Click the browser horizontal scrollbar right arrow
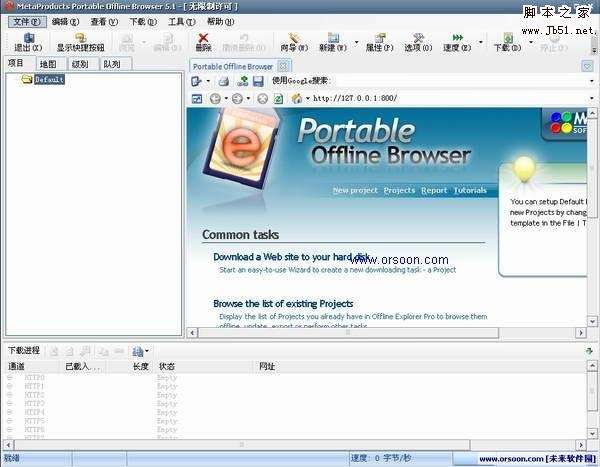The image size is (600, 467). coord(581,333)
